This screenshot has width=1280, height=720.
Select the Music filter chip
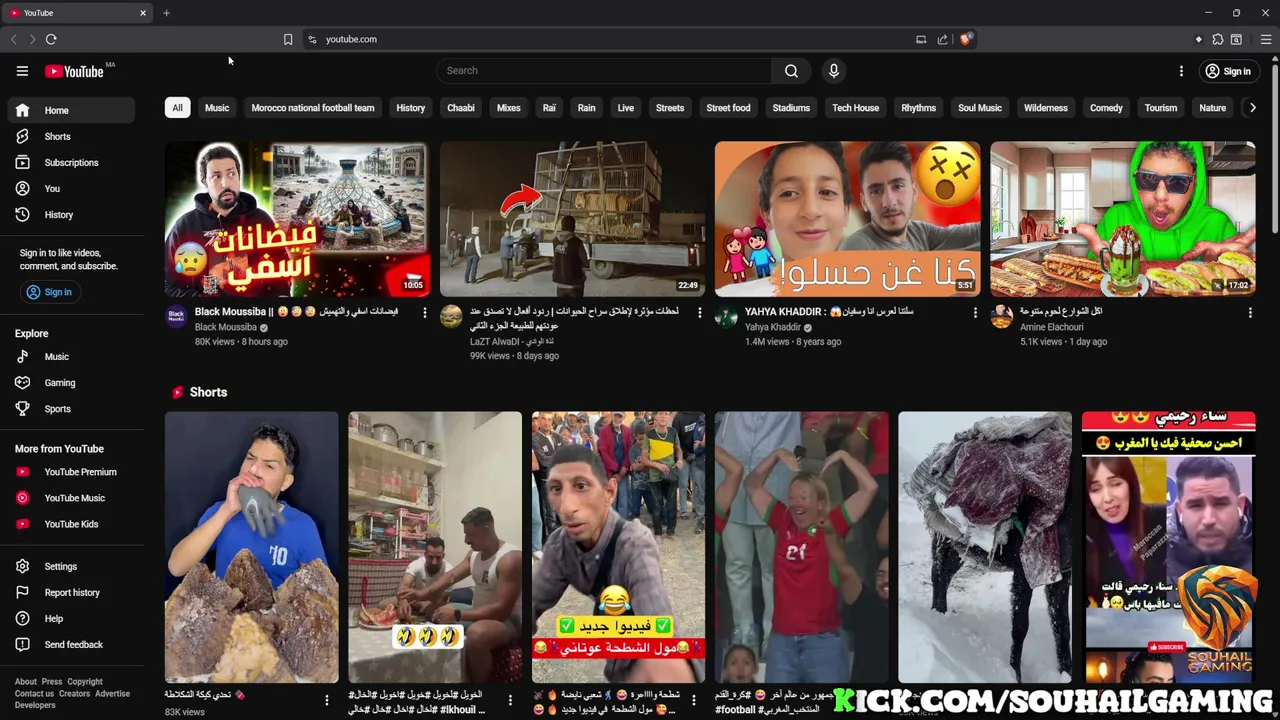click(217, 108)
